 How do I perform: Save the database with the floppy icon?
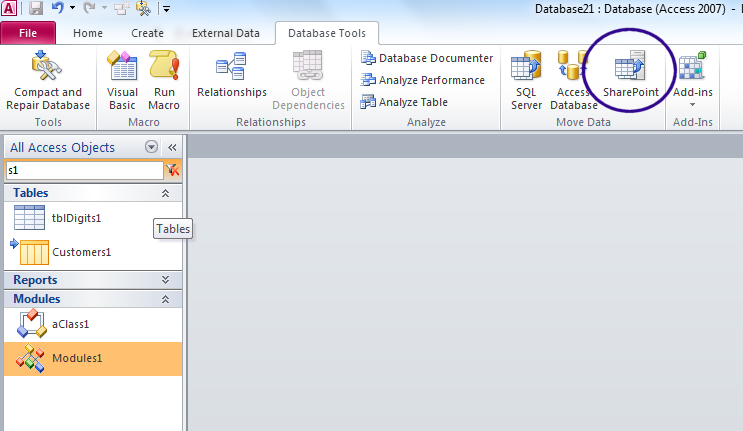(x=36, y=8)
